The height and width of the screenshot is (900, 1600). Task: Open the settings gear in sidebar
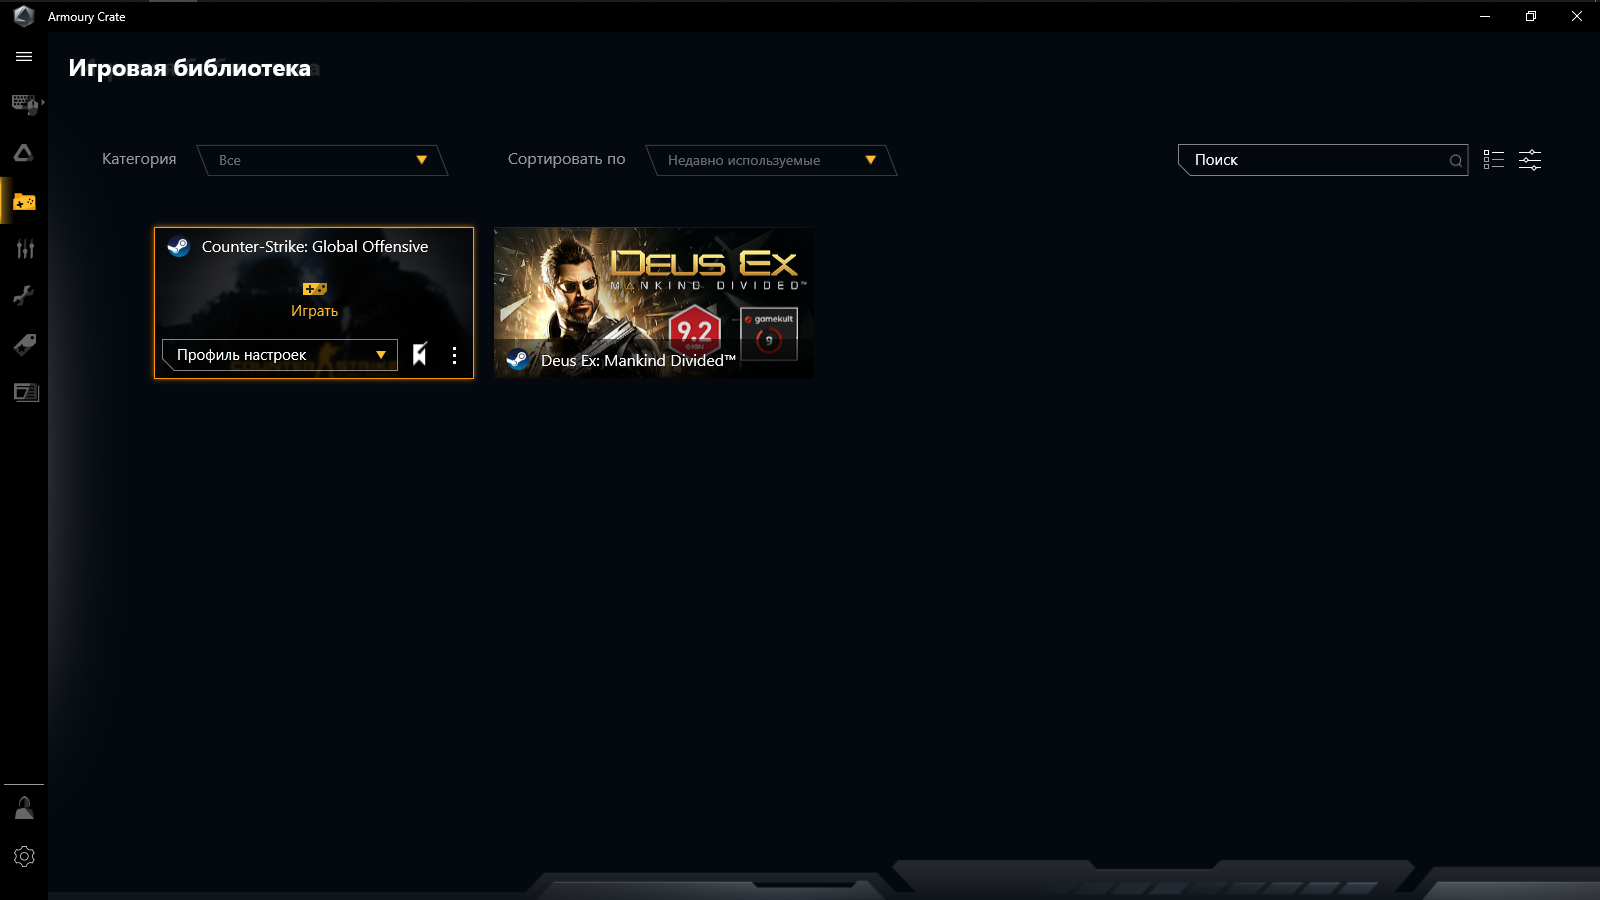(x=24, y=857)
